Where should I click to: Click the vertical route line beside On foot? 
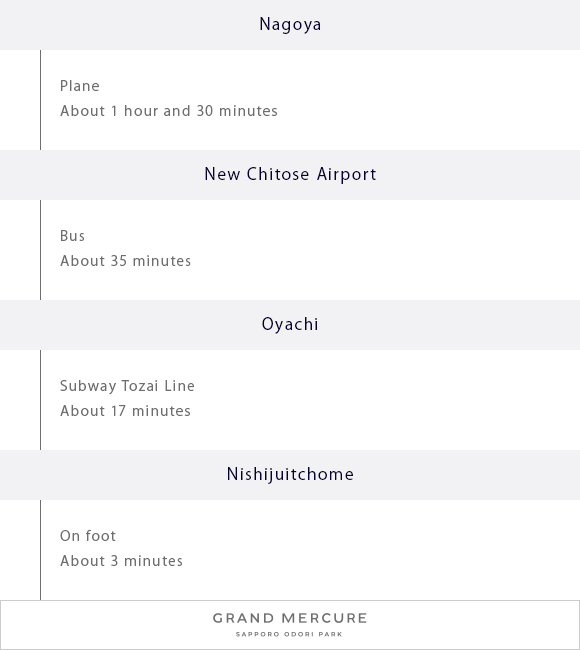click(x=40, y=550)
